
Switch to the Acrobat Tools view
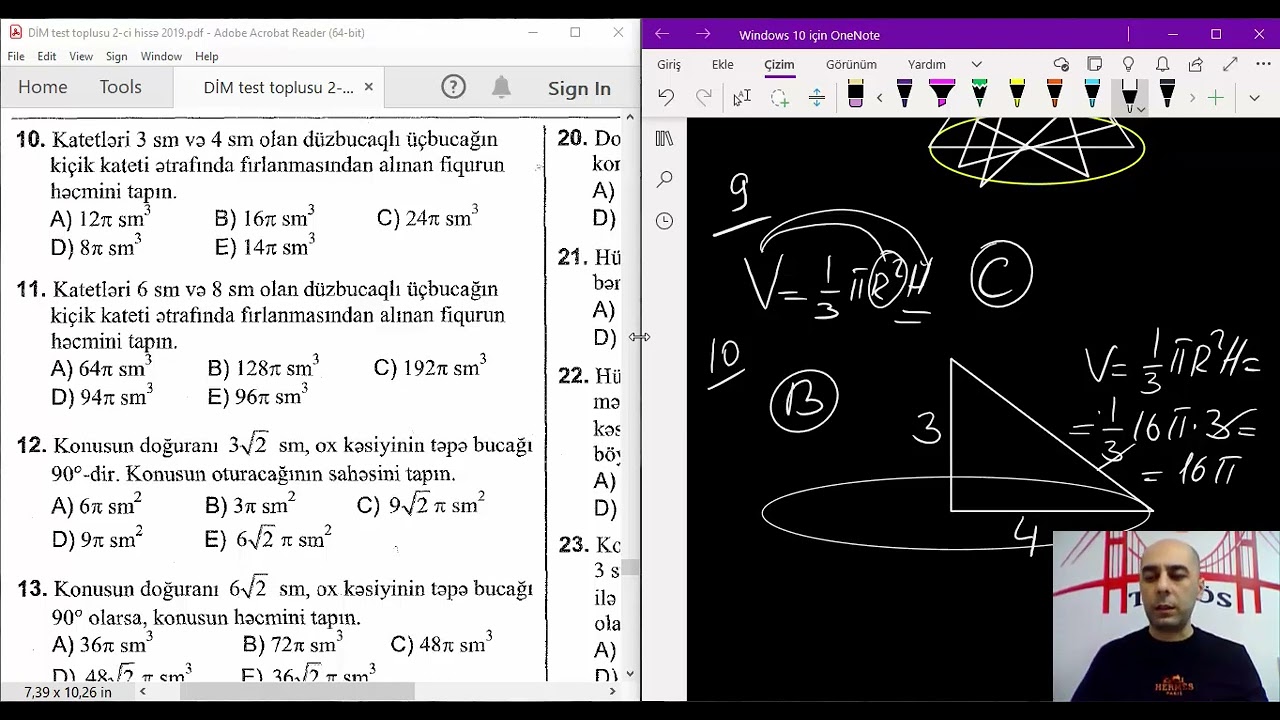pyautogui.click(x=120, y=87)
